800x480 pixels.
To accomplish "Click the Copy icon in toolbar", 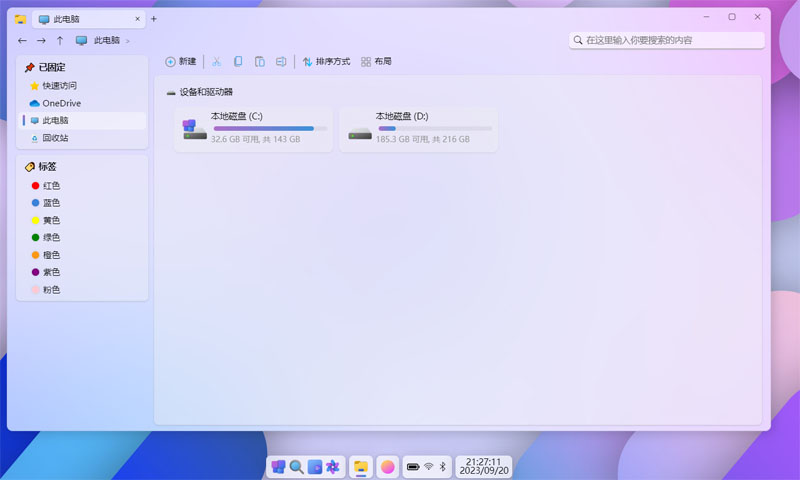I will click(238, 62).
